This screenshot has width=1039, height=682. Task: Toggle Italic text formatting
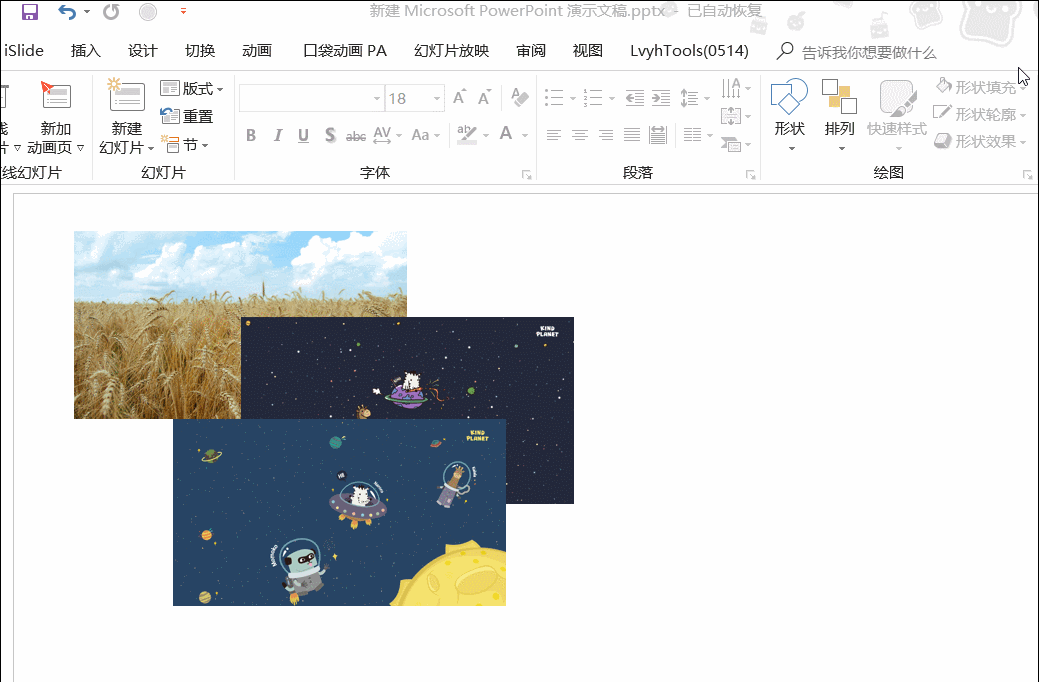click(277, 135)
